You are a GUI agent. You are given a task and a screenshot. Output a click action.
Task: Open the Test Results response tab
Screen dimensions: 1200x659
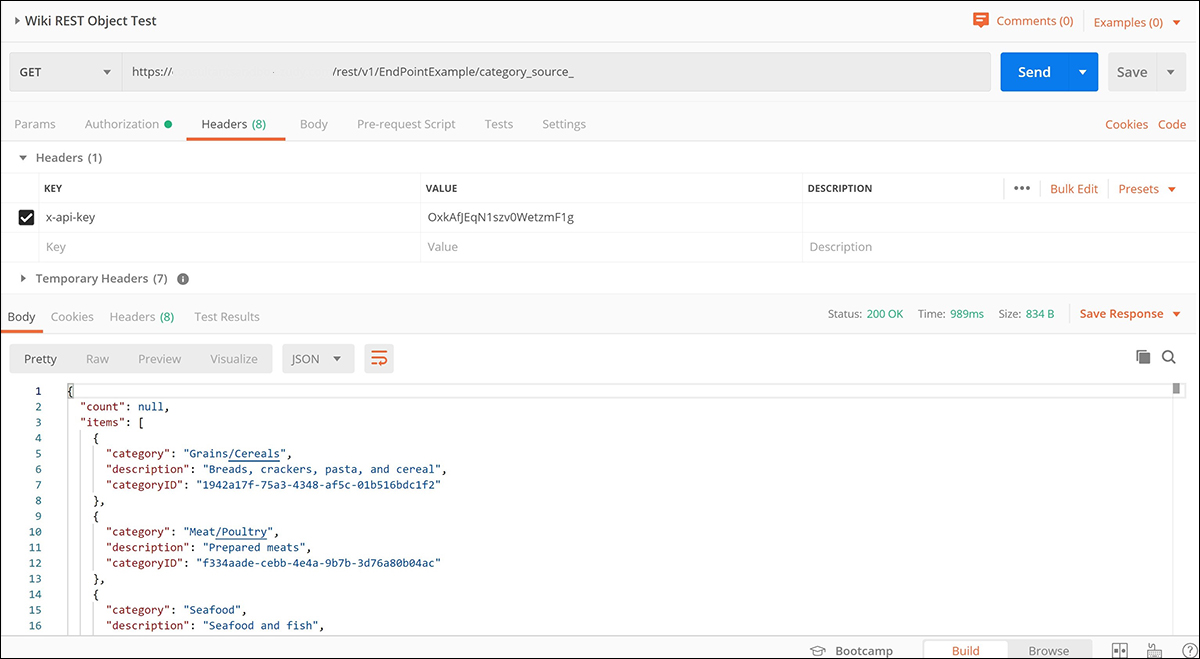pyautogui.click(x=227, y=316)
